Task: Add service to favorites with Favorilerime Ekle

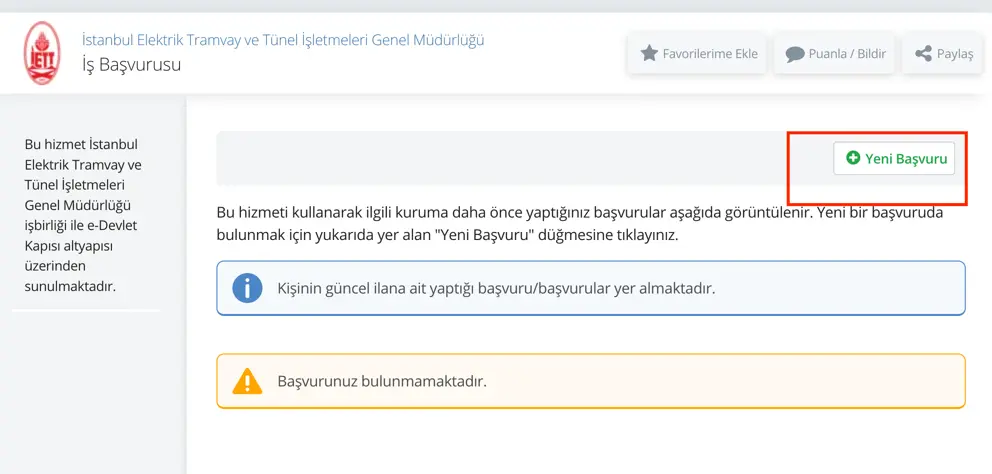Action: (698, 54)
